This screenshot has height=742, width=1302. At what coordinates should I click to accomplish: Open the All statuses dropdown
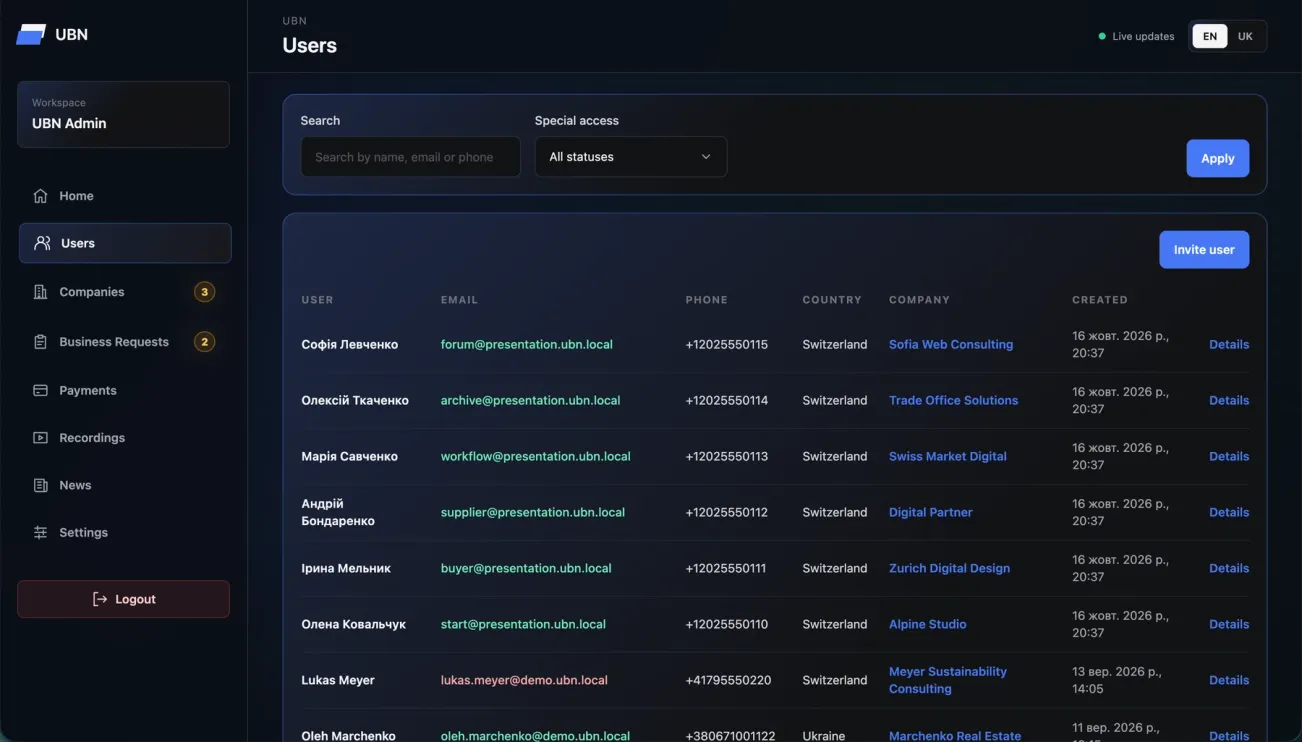(x=631, y=157)
